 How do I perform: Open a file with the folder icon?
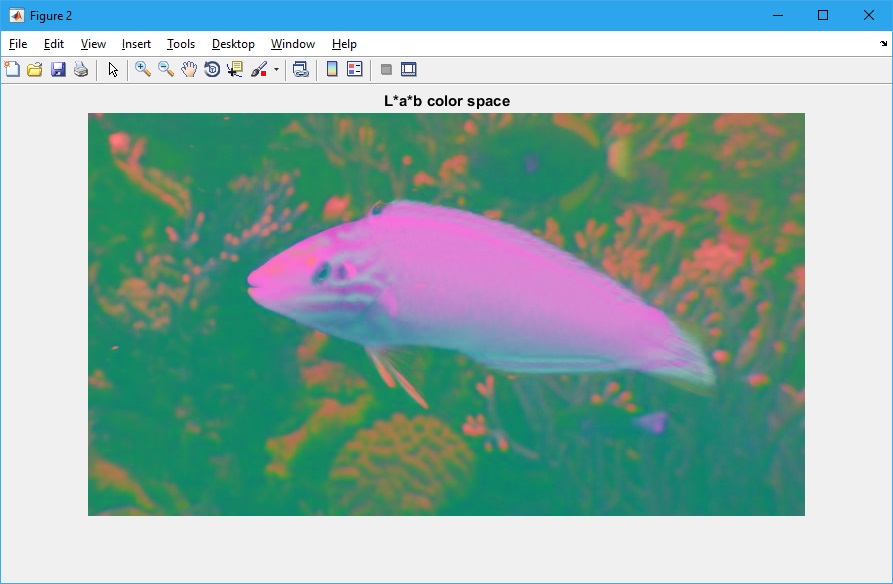click(x=35, y=69)
